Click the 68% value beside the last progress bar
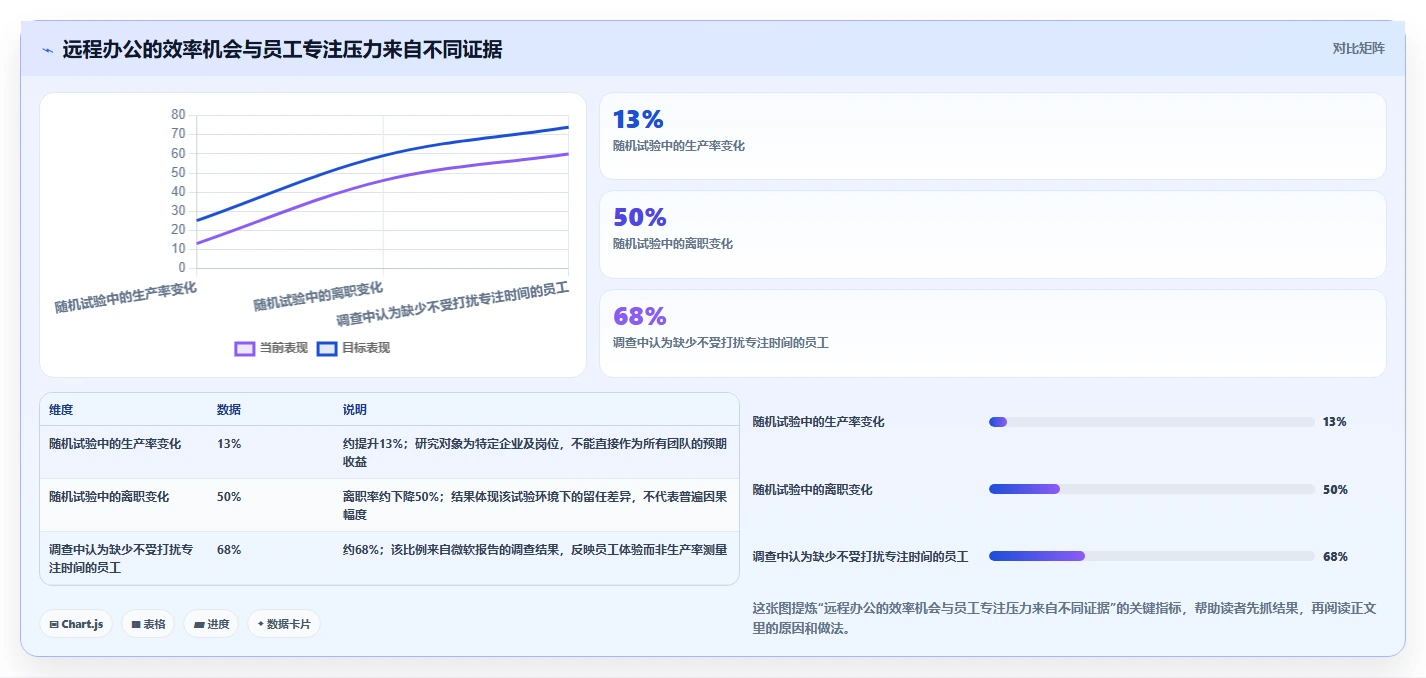 pyautogui.click(x=1335, y=556)
